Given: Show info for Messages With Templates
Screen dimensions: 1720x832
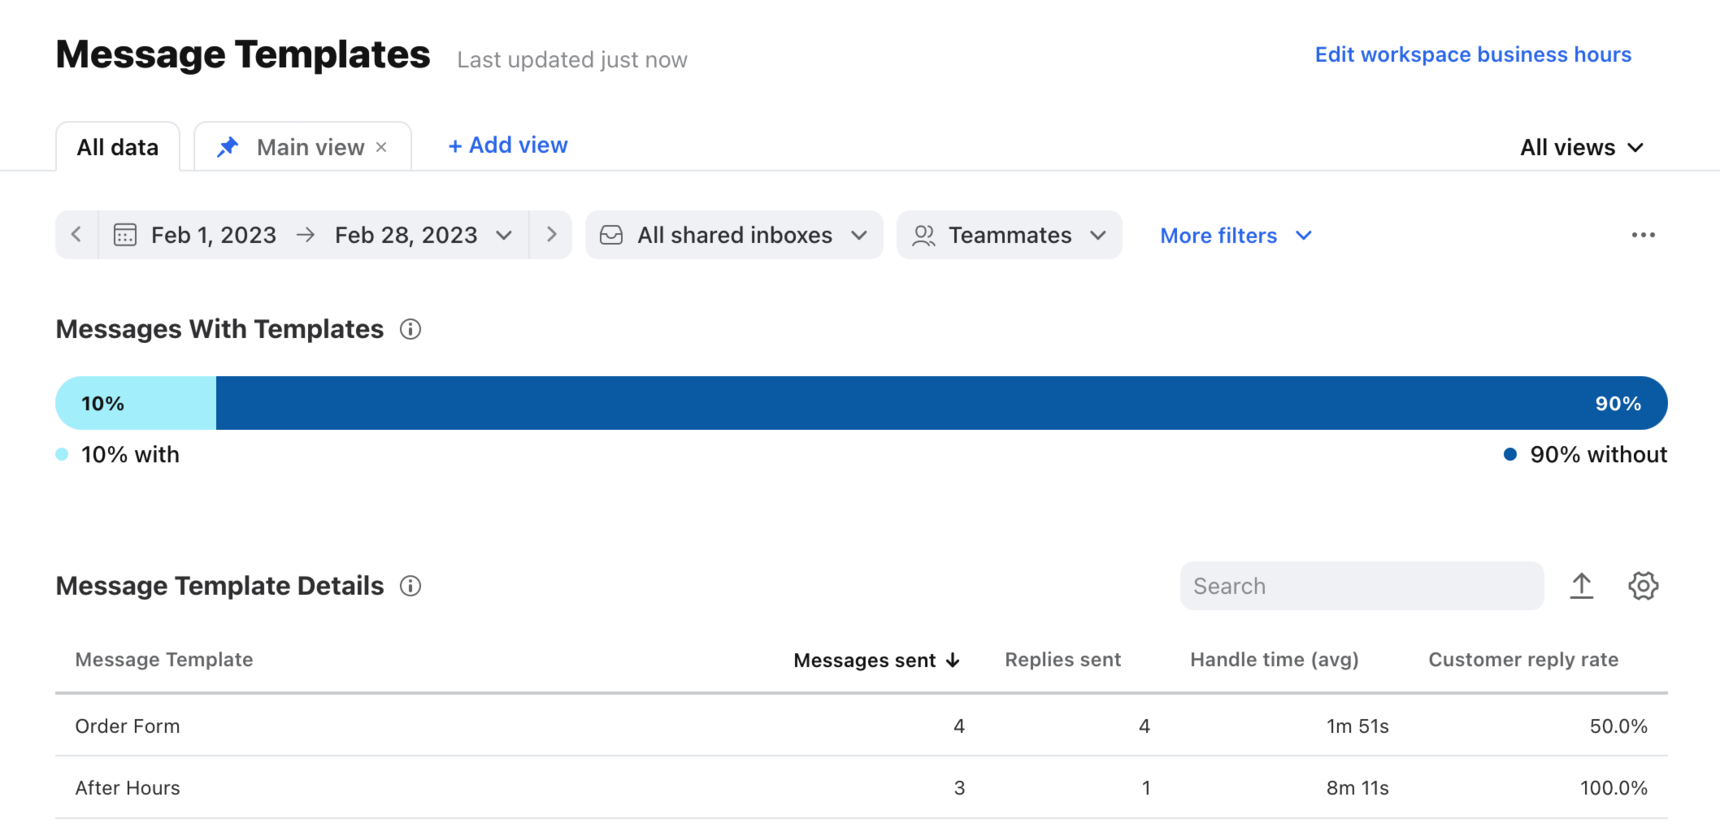Looking at the screenshot, I should (x=410, y=329).
